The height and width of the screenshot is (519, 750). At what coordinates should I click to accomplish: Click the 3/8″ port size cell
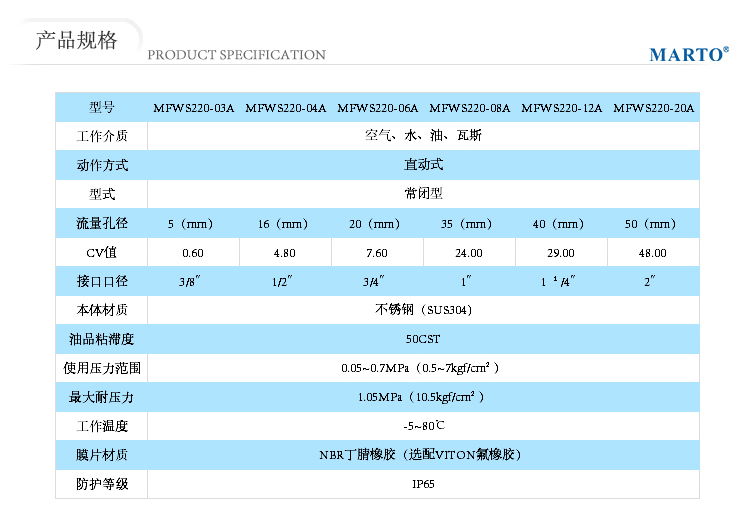click(x=192, y=282)
